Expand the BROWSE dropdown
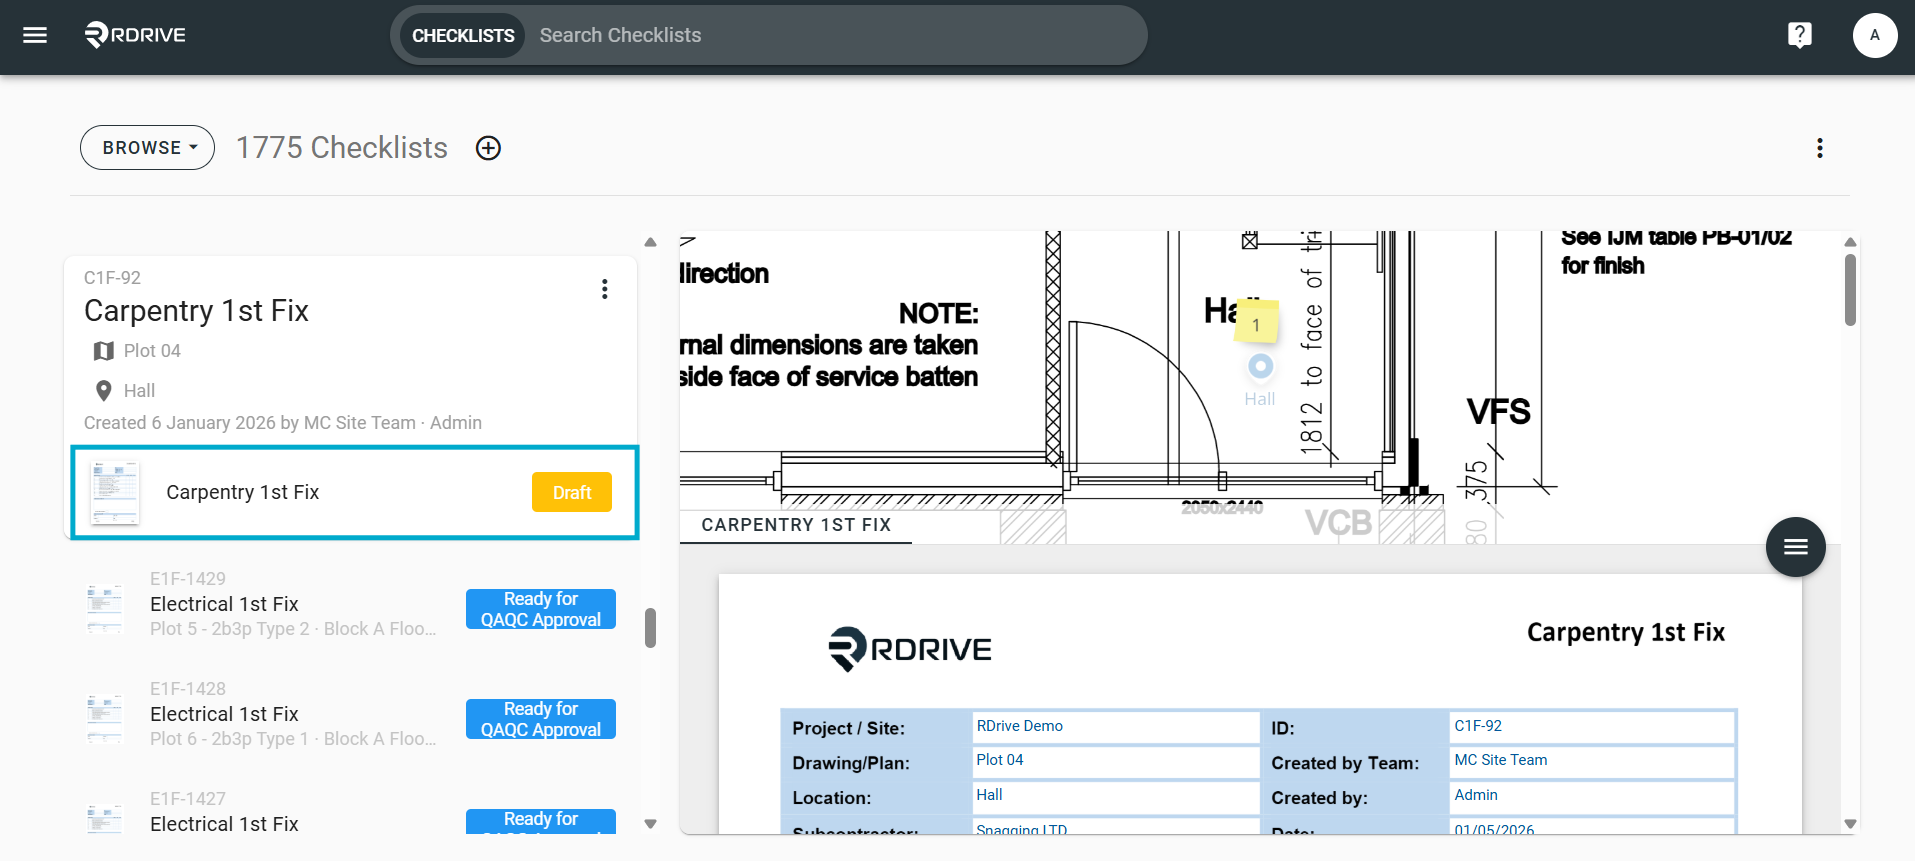Screen dimensions: 1915x861 click(x=147, y=148)
